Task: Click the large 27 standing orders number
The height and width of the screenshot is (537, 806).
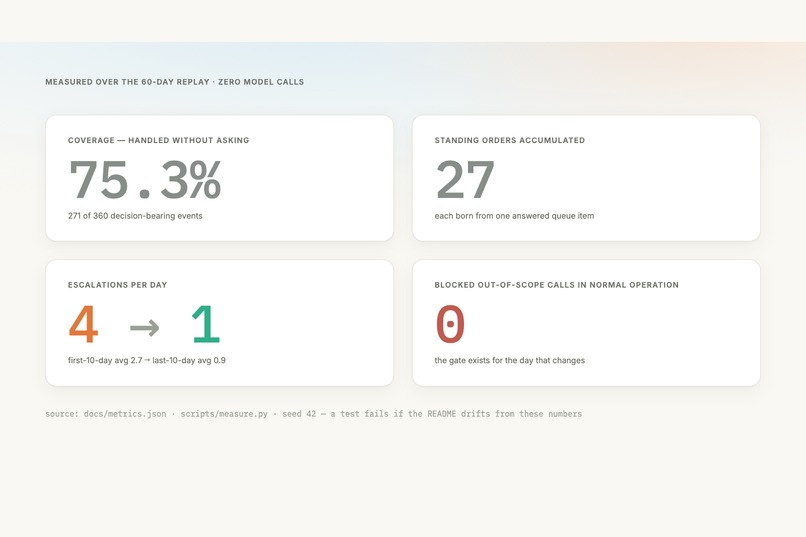Action: pyautogui.click(x=465, y=179)
